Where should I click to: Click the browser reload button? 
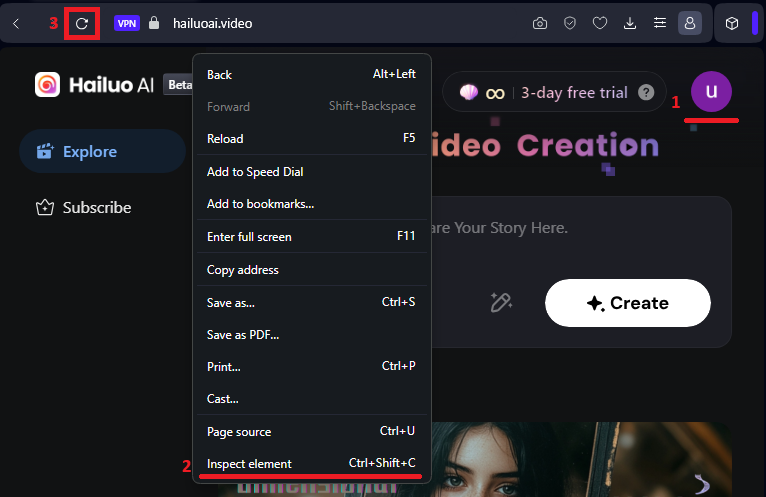[x=82, y=23]
